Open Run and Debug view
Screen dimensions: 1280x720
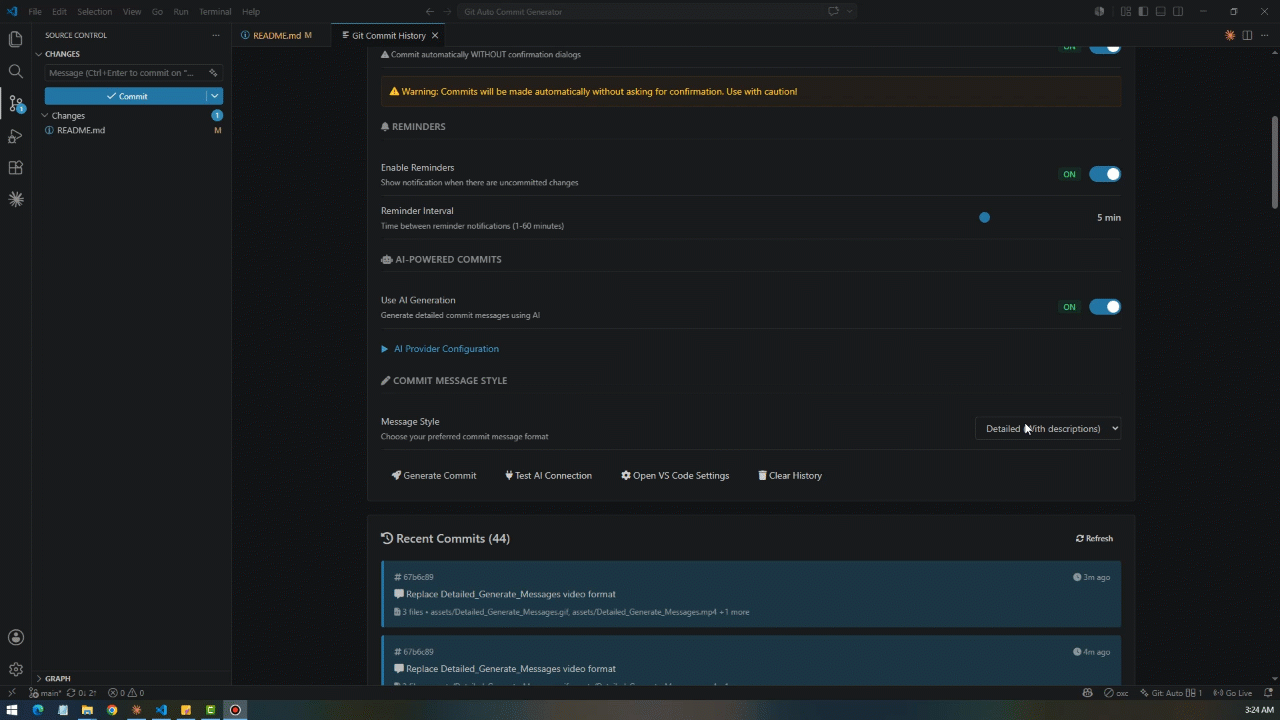point(15,136)
